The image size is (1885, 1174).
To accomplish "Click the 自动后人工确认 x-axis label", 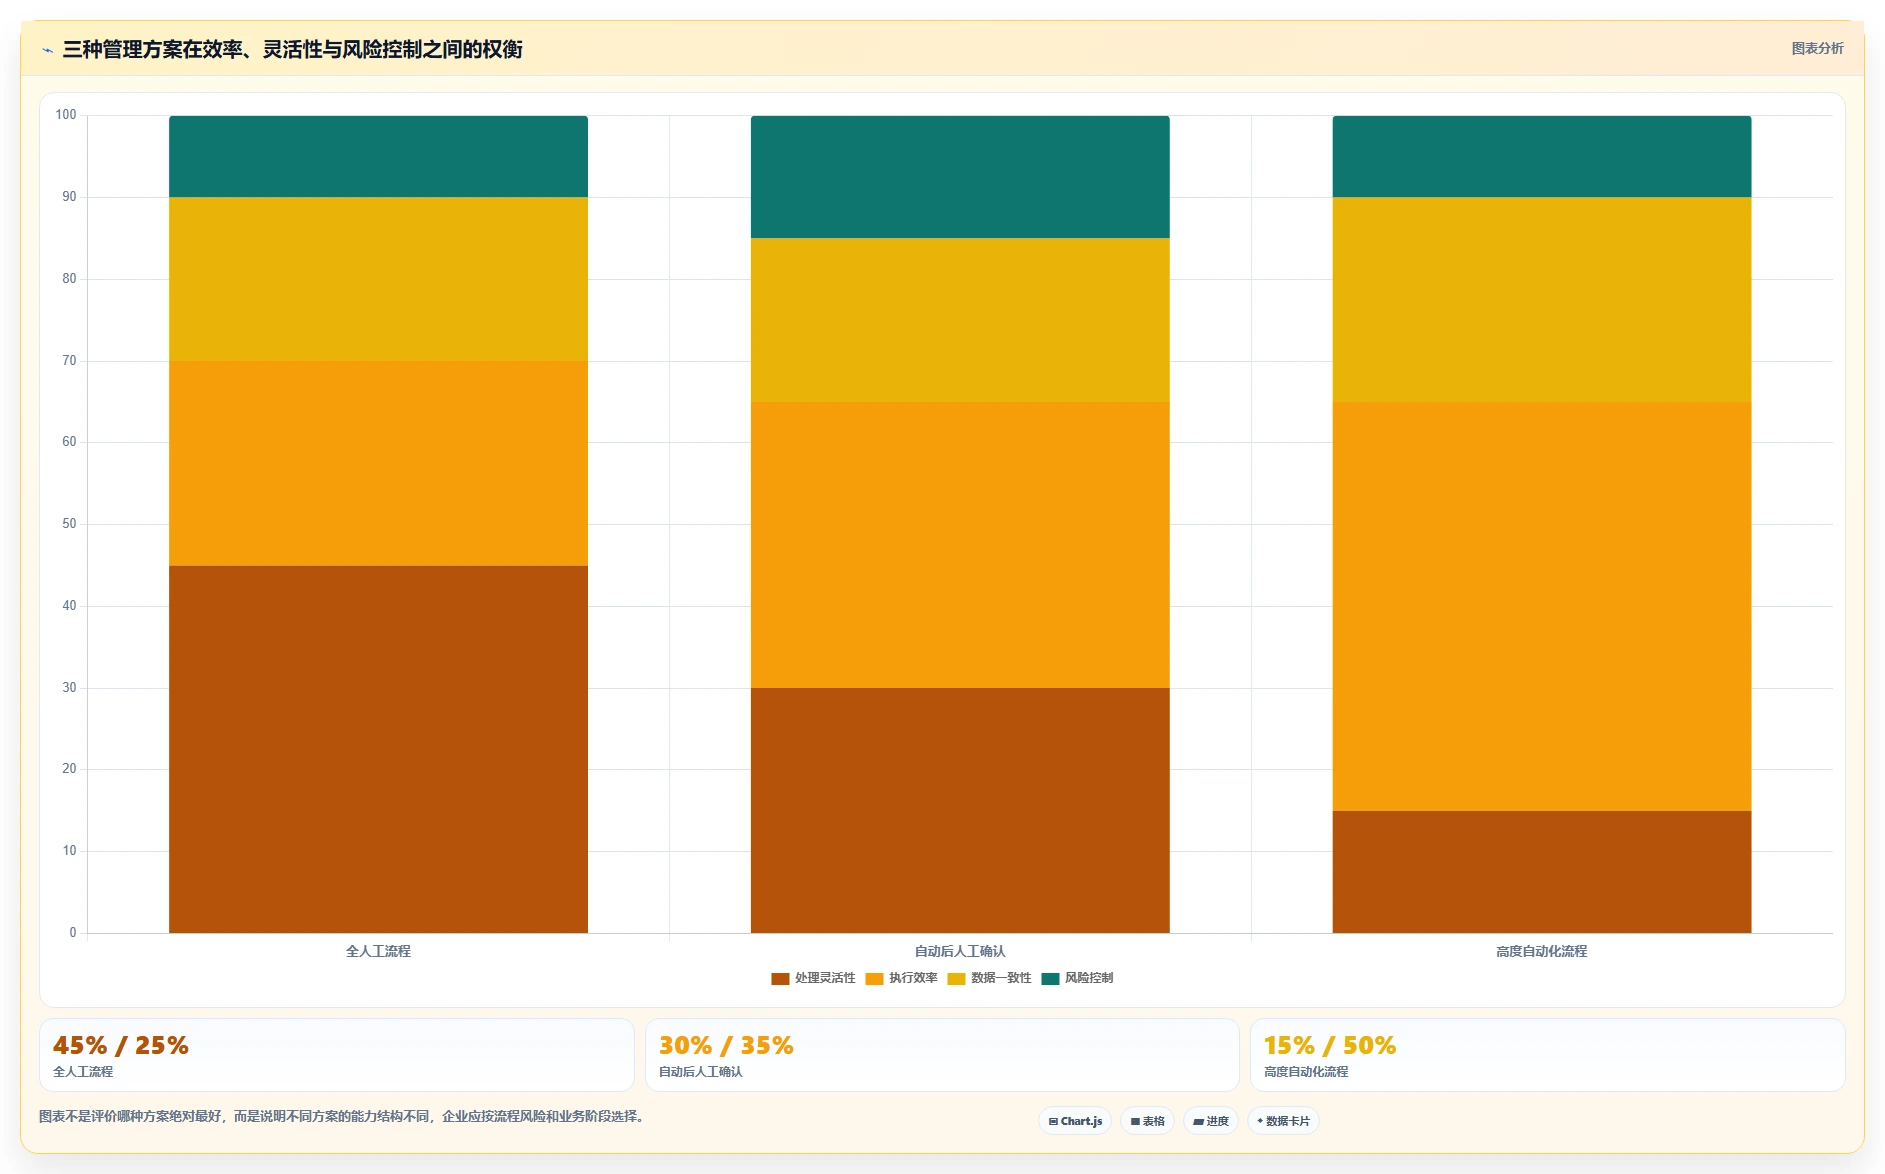I will 960,951.
